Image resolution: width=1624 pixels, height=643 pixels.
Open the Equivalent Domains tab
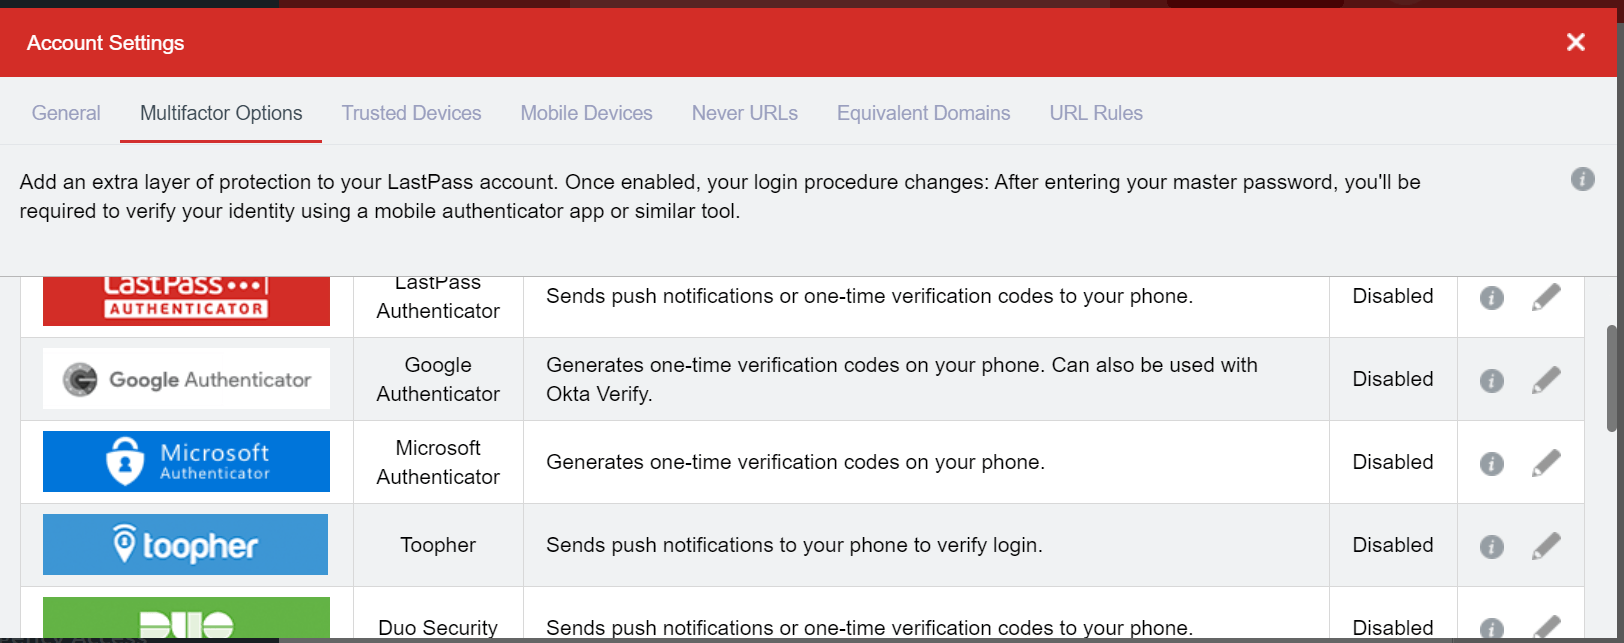(924, 113)
